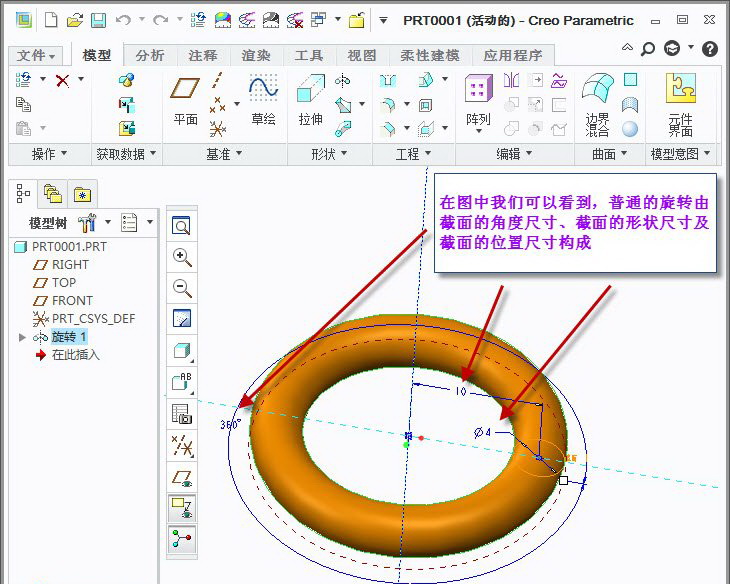Open the help question mark icon
The width and height of the screenshot is (730, 584).
coord(710,48)
